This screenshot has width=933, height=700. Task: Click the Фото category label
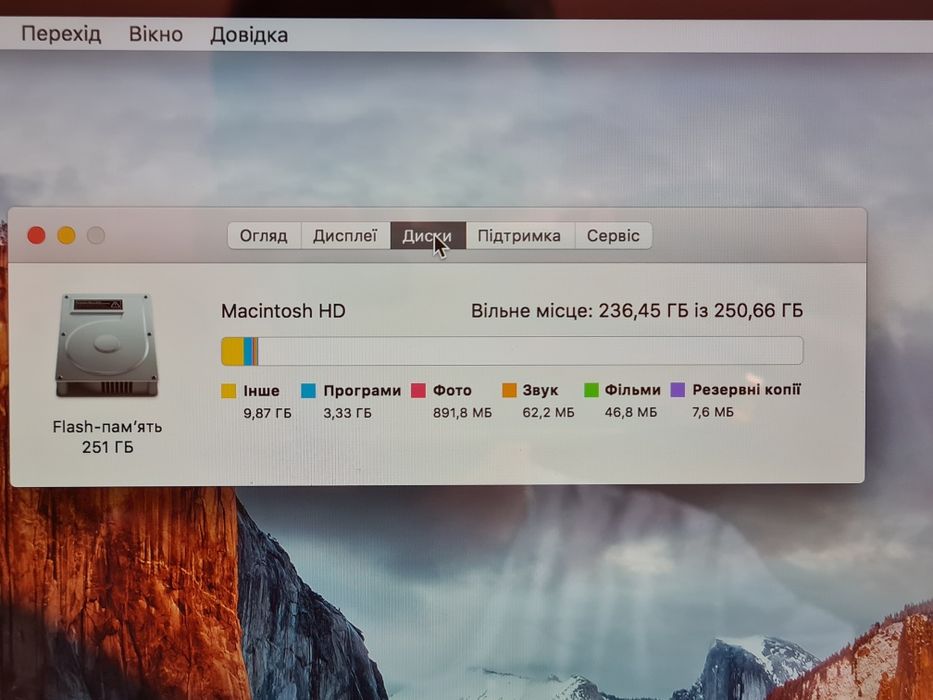click(452, 390)
